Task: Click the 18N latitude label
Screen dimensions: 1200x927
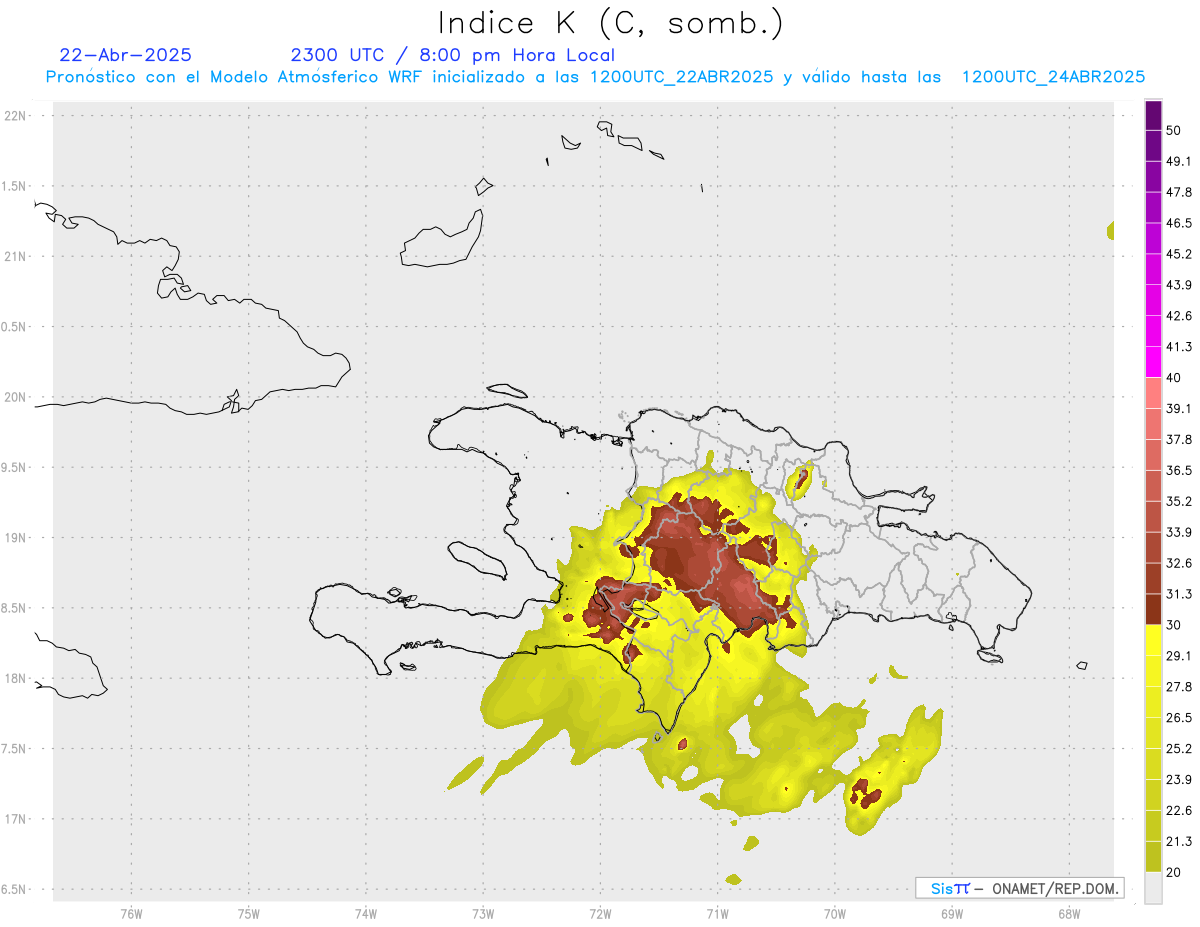Action: 16,678
